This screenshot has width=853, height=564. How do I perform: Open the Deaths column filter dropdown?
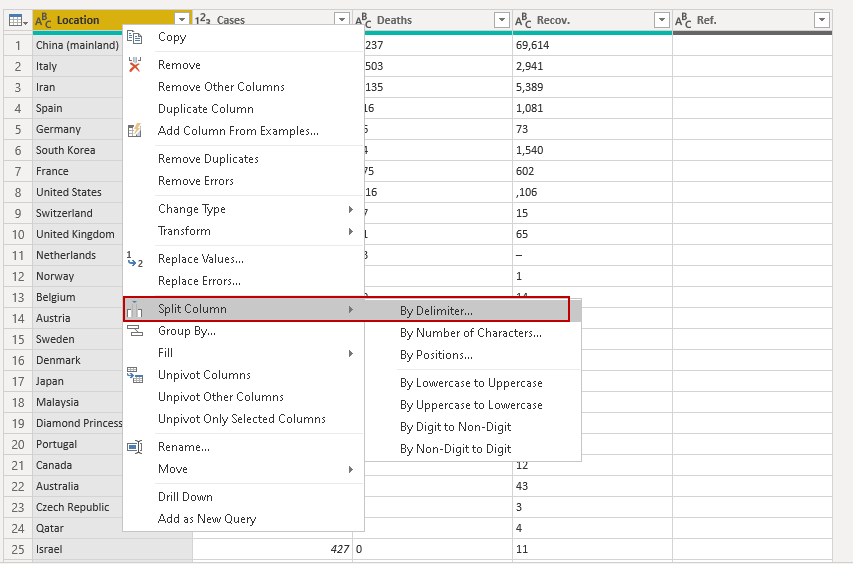click(x=501, y=20)
